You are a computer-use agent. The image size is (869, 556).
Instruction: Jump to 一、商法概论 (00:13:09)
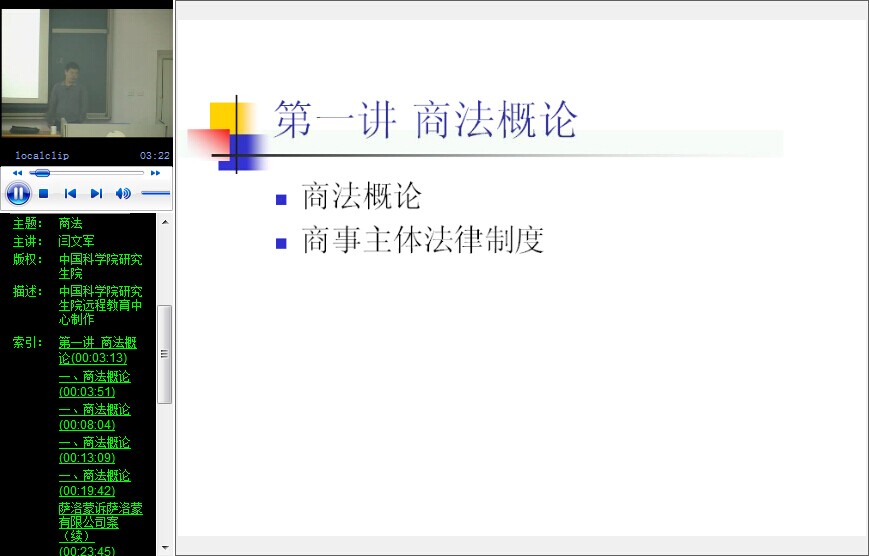[x=95, y=450]
